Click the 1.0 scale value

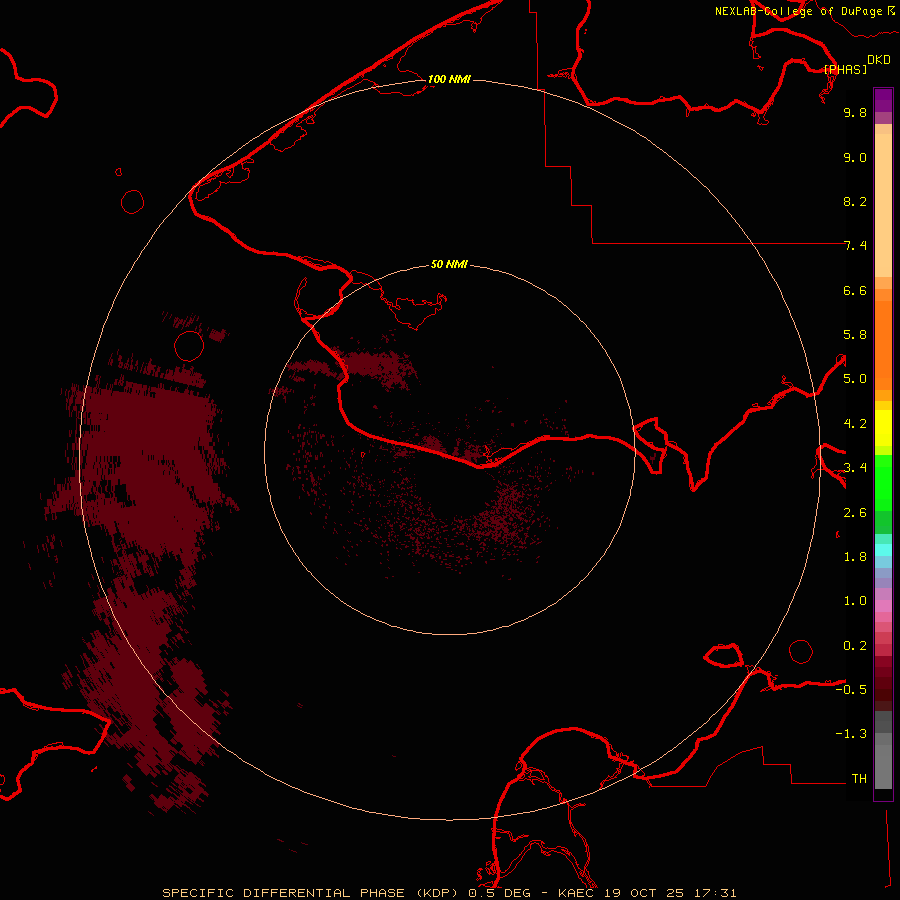pyautogui.click(x=855, y=601)
